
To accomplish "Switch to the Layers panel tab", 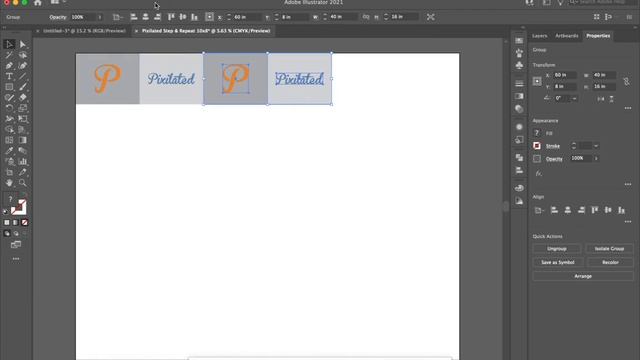I will point(540,36).
